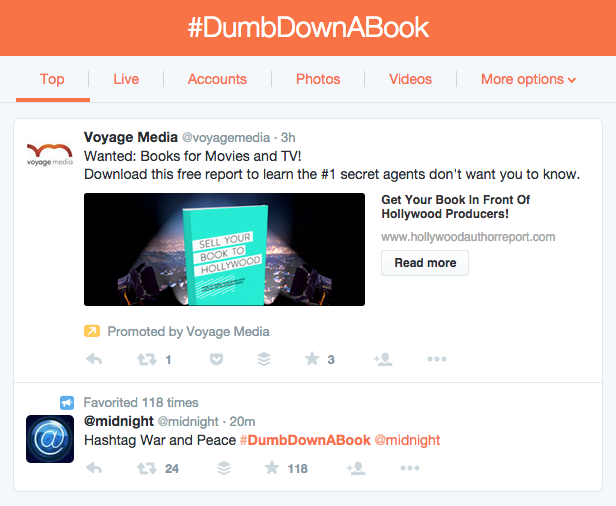The width and height of the screenshot is (616, 506).
Task: Click the Promoted arrow badge icon
Action: coord(92,331)
